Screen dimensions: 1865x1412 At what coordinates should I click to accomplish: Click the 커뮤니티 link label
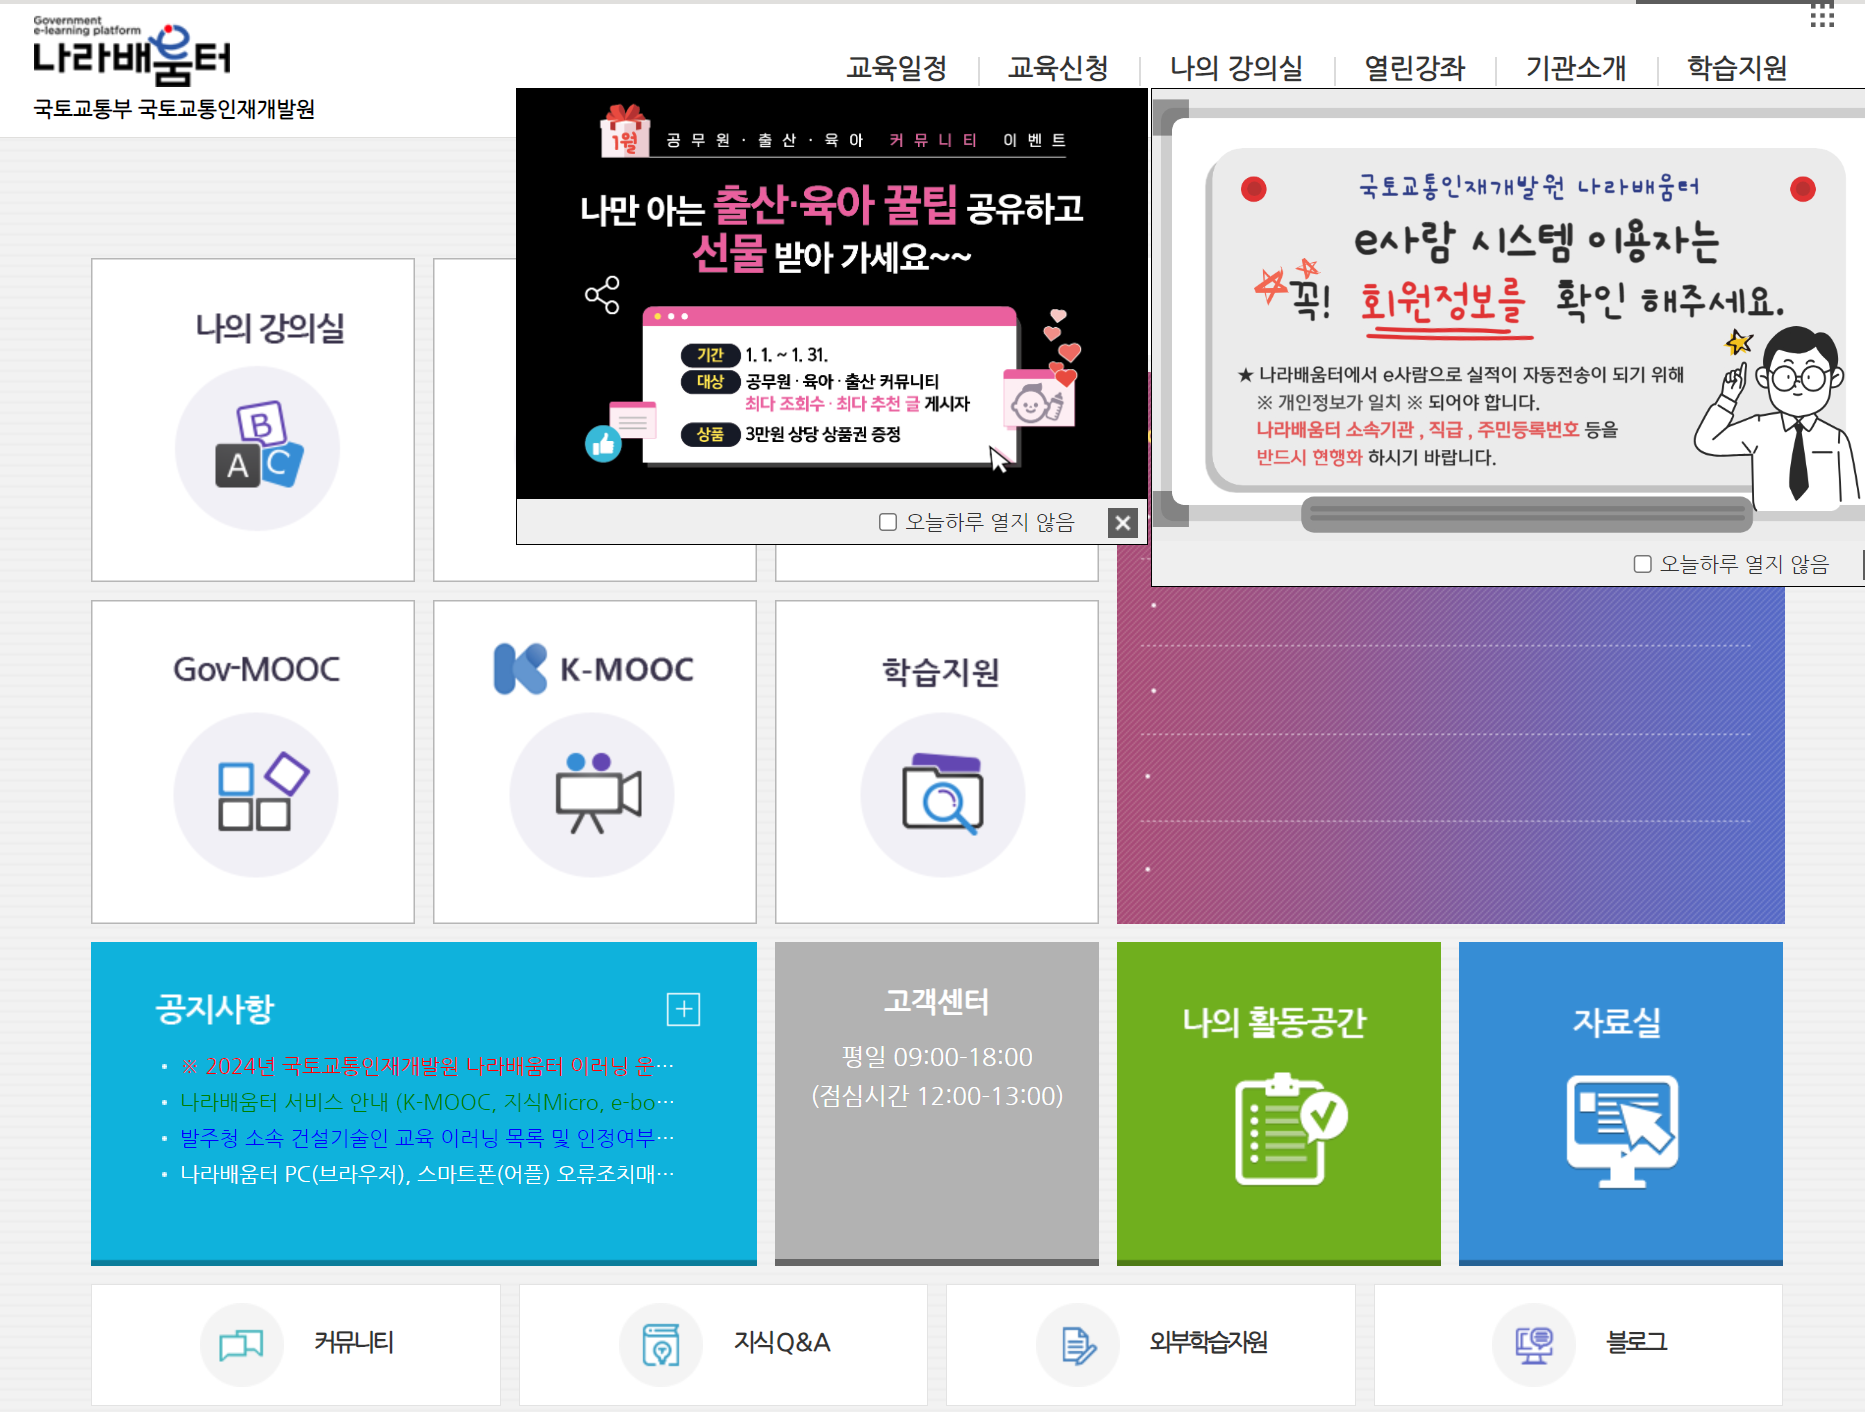(354, 1342)
